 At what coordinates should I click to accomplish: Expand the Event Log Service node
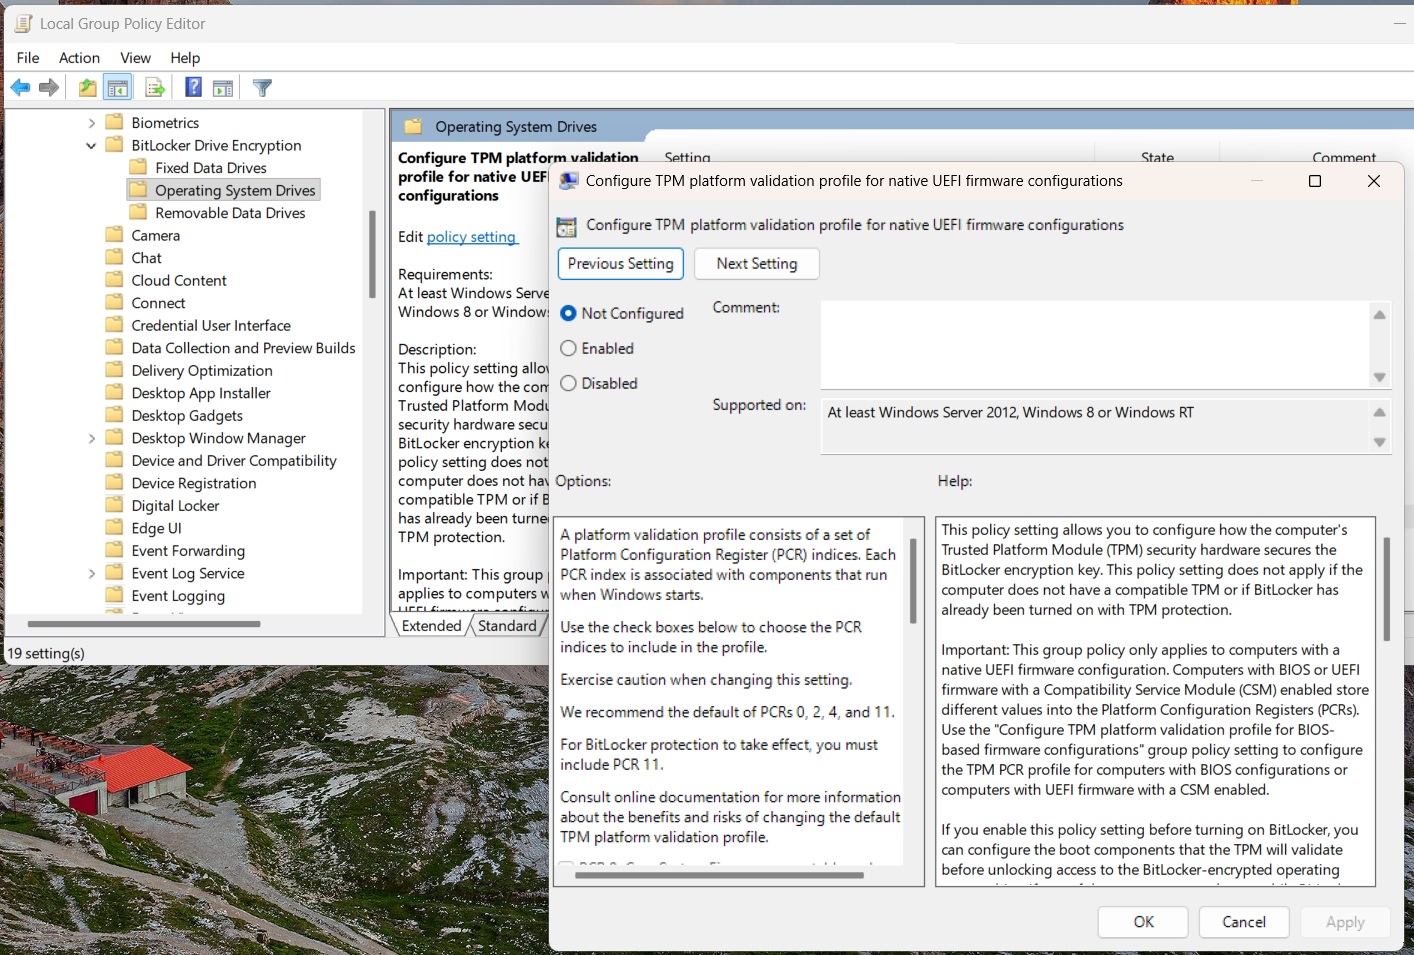91,572
